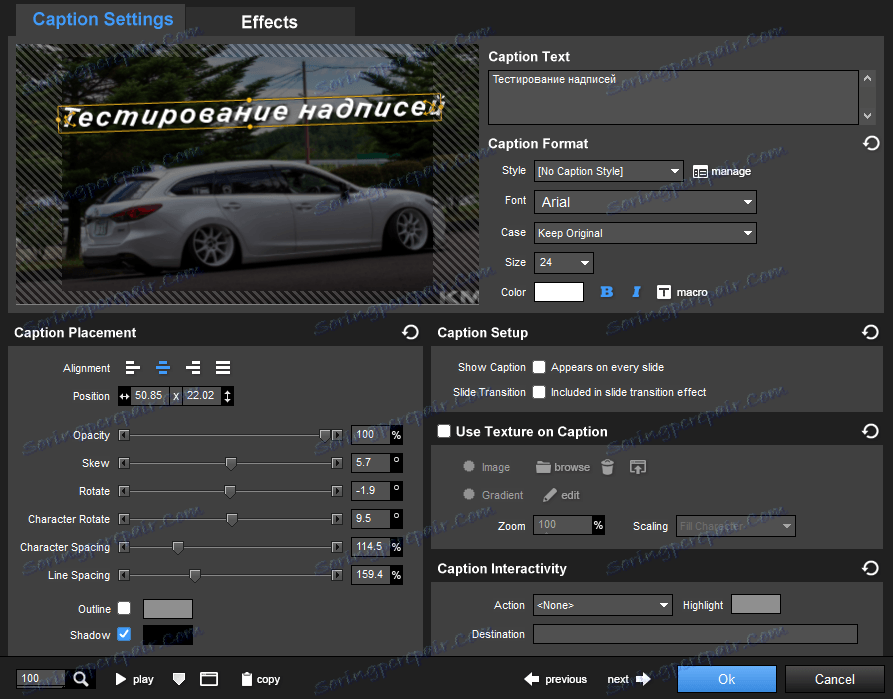The height and width of the screenshot is (699, 893).
Task: Toggle bold caption formatting
Action: tap(606, 292)
